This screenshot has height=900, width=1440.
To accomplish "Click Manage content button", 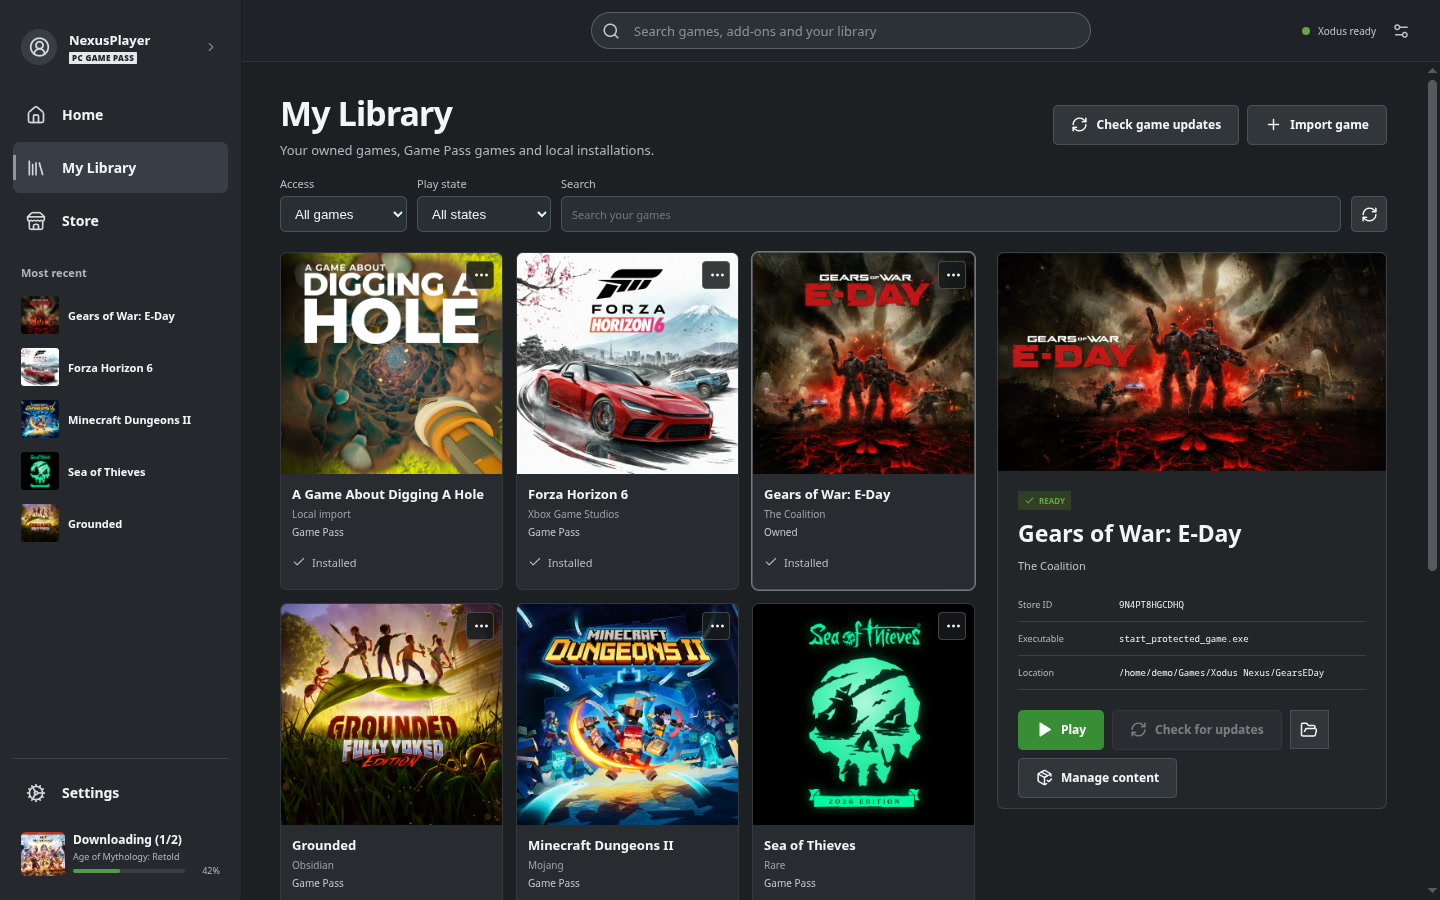I will click(1097, 778).
